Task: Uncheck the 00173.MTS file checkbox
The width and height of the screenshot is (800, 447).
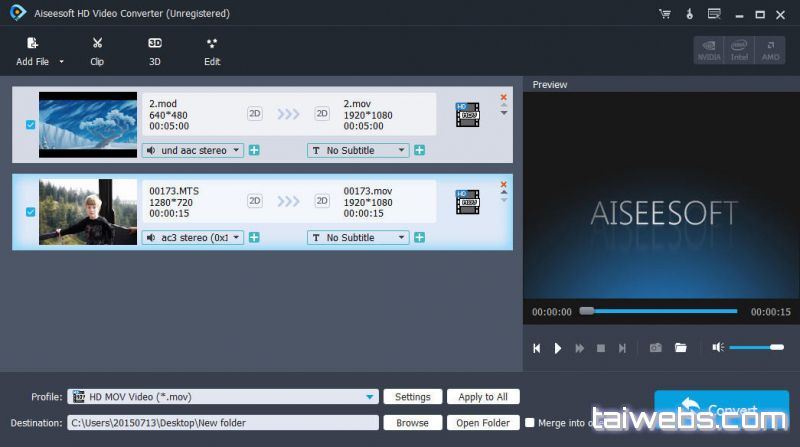Action: pos(30,212)
